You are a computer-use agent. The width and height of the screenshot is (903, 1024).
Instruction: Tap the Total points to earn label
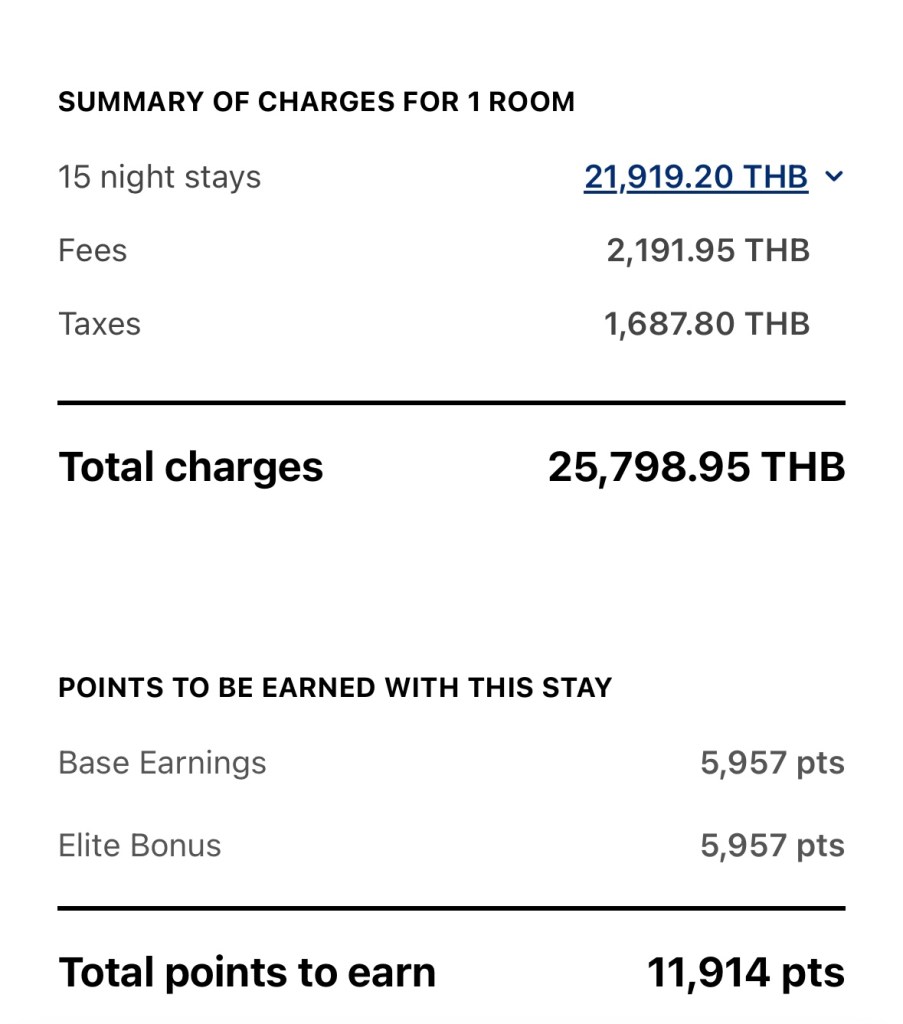(x=247, y=972)
